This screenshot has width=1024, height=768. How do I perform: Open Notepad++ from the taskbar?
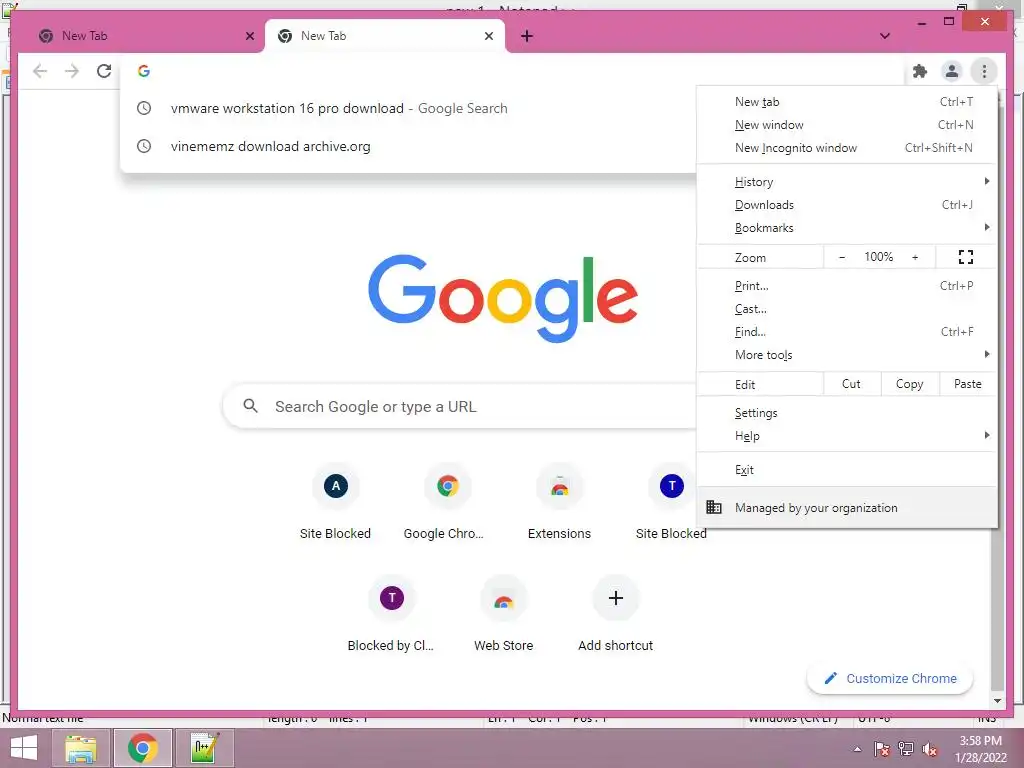tap(204, 748)
